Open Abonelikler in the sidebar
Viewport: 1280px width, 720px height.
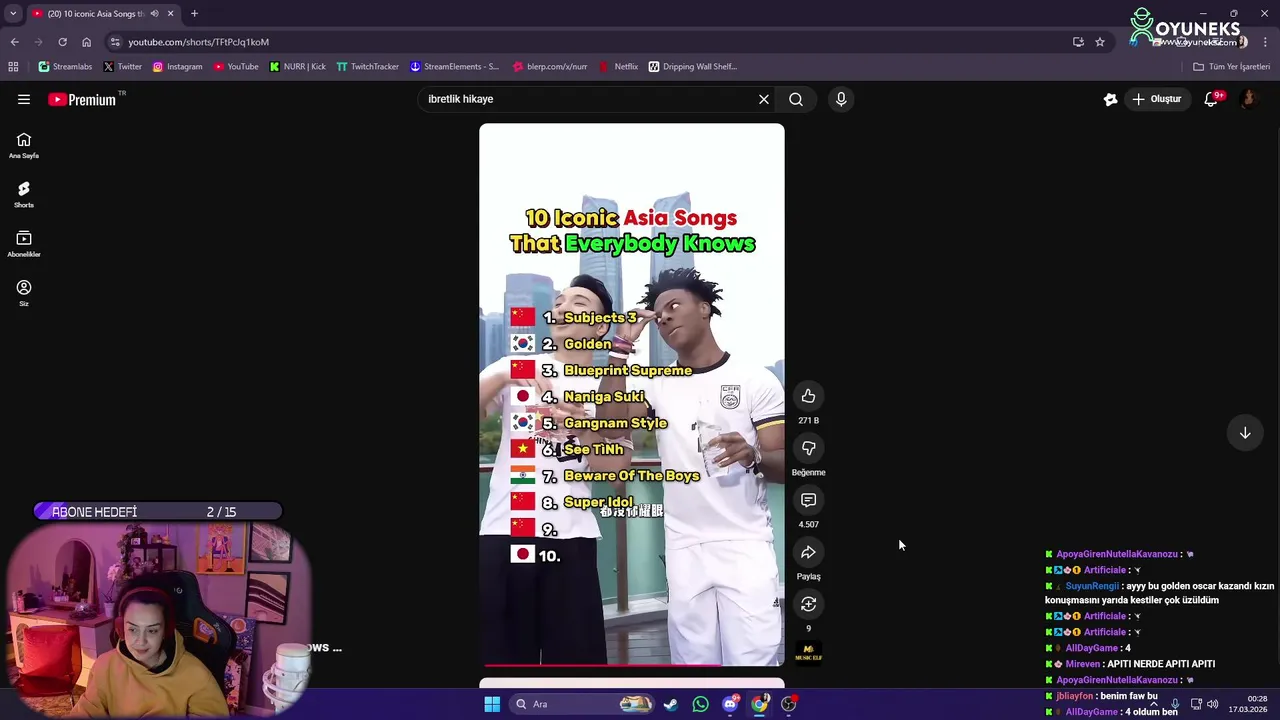tap(24, 244)
